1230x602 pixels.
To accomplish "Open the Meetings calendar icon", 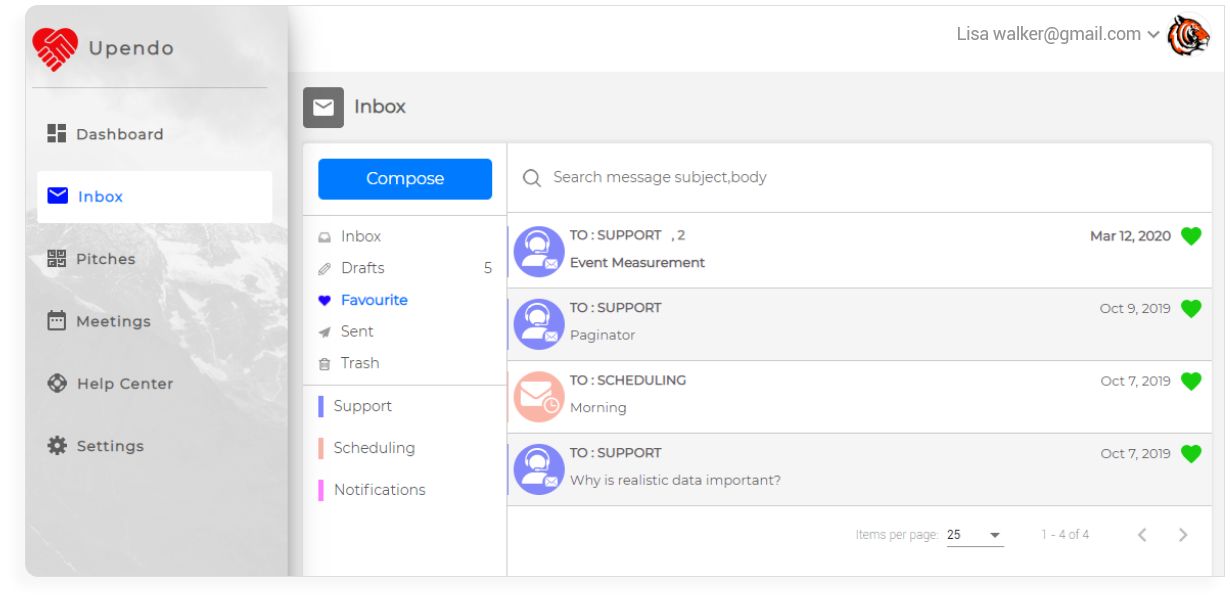I will click(57, 321).
